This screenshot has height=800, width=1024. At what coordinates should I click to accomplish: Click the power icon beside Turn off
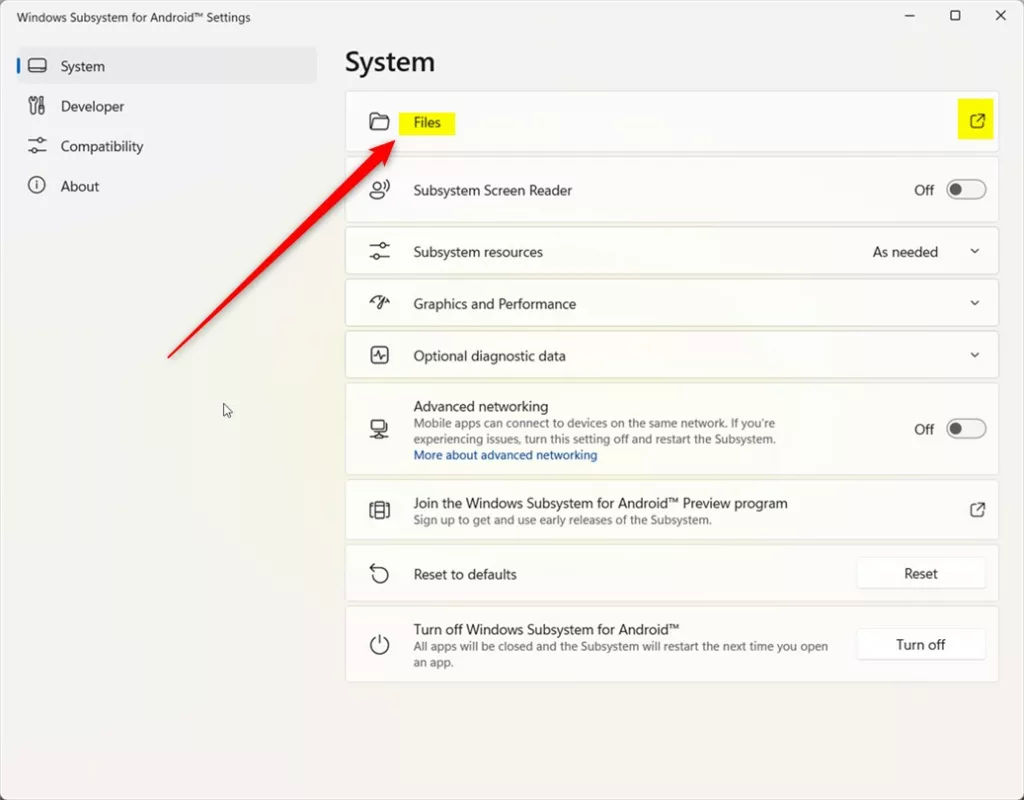coord(379,644)
